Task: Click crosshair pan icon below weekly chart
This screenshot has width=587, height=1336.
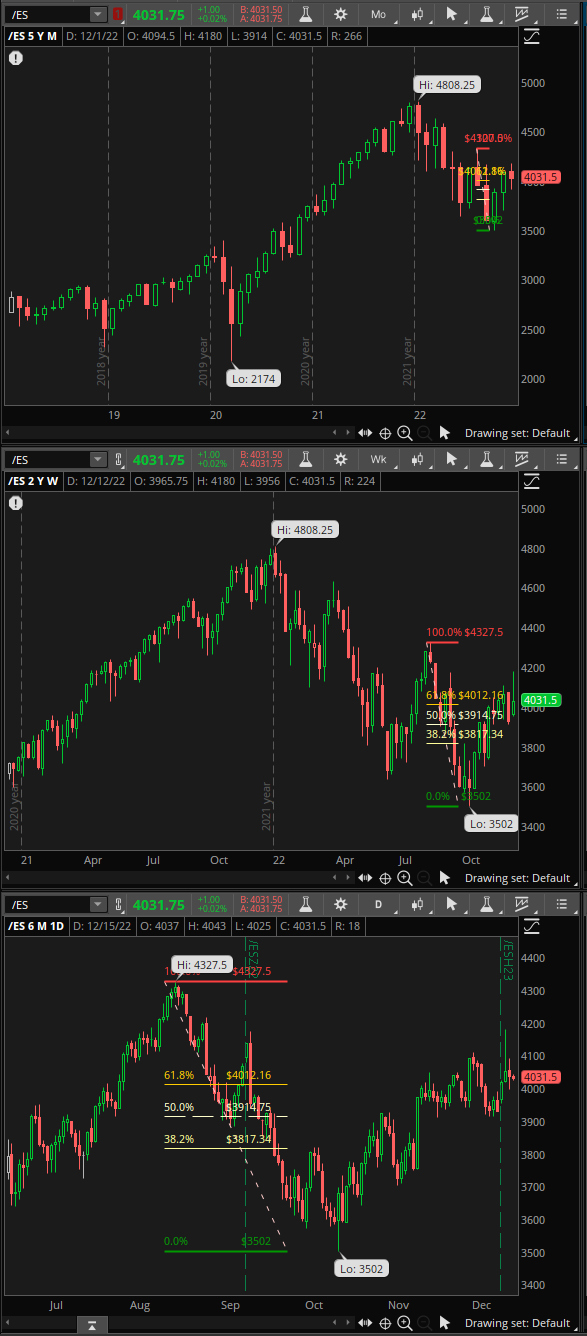Action: click(x=385, y=878)
